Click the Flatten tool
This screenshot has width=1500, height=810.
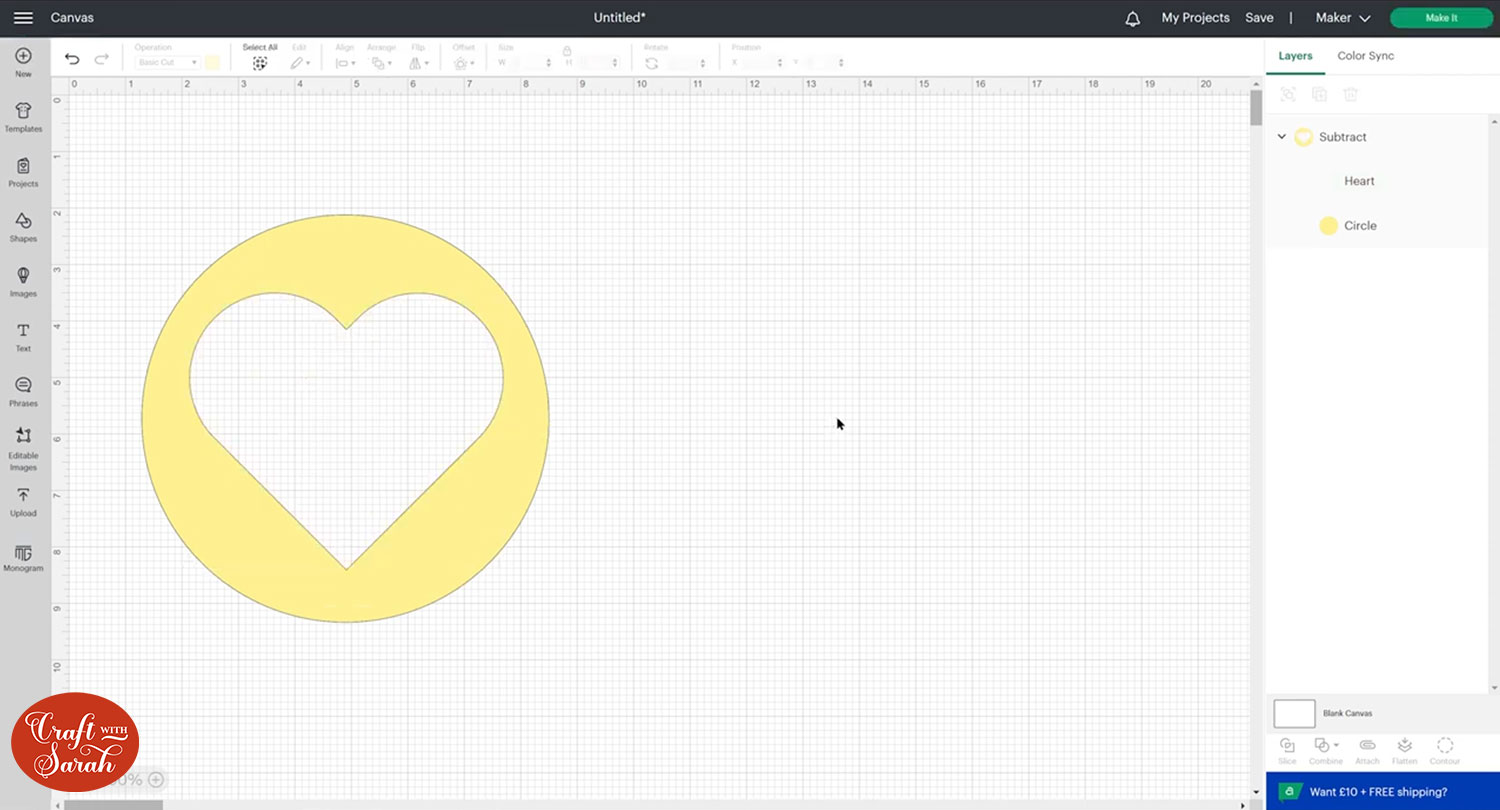pyautogui.click(x=1405, y=751)
